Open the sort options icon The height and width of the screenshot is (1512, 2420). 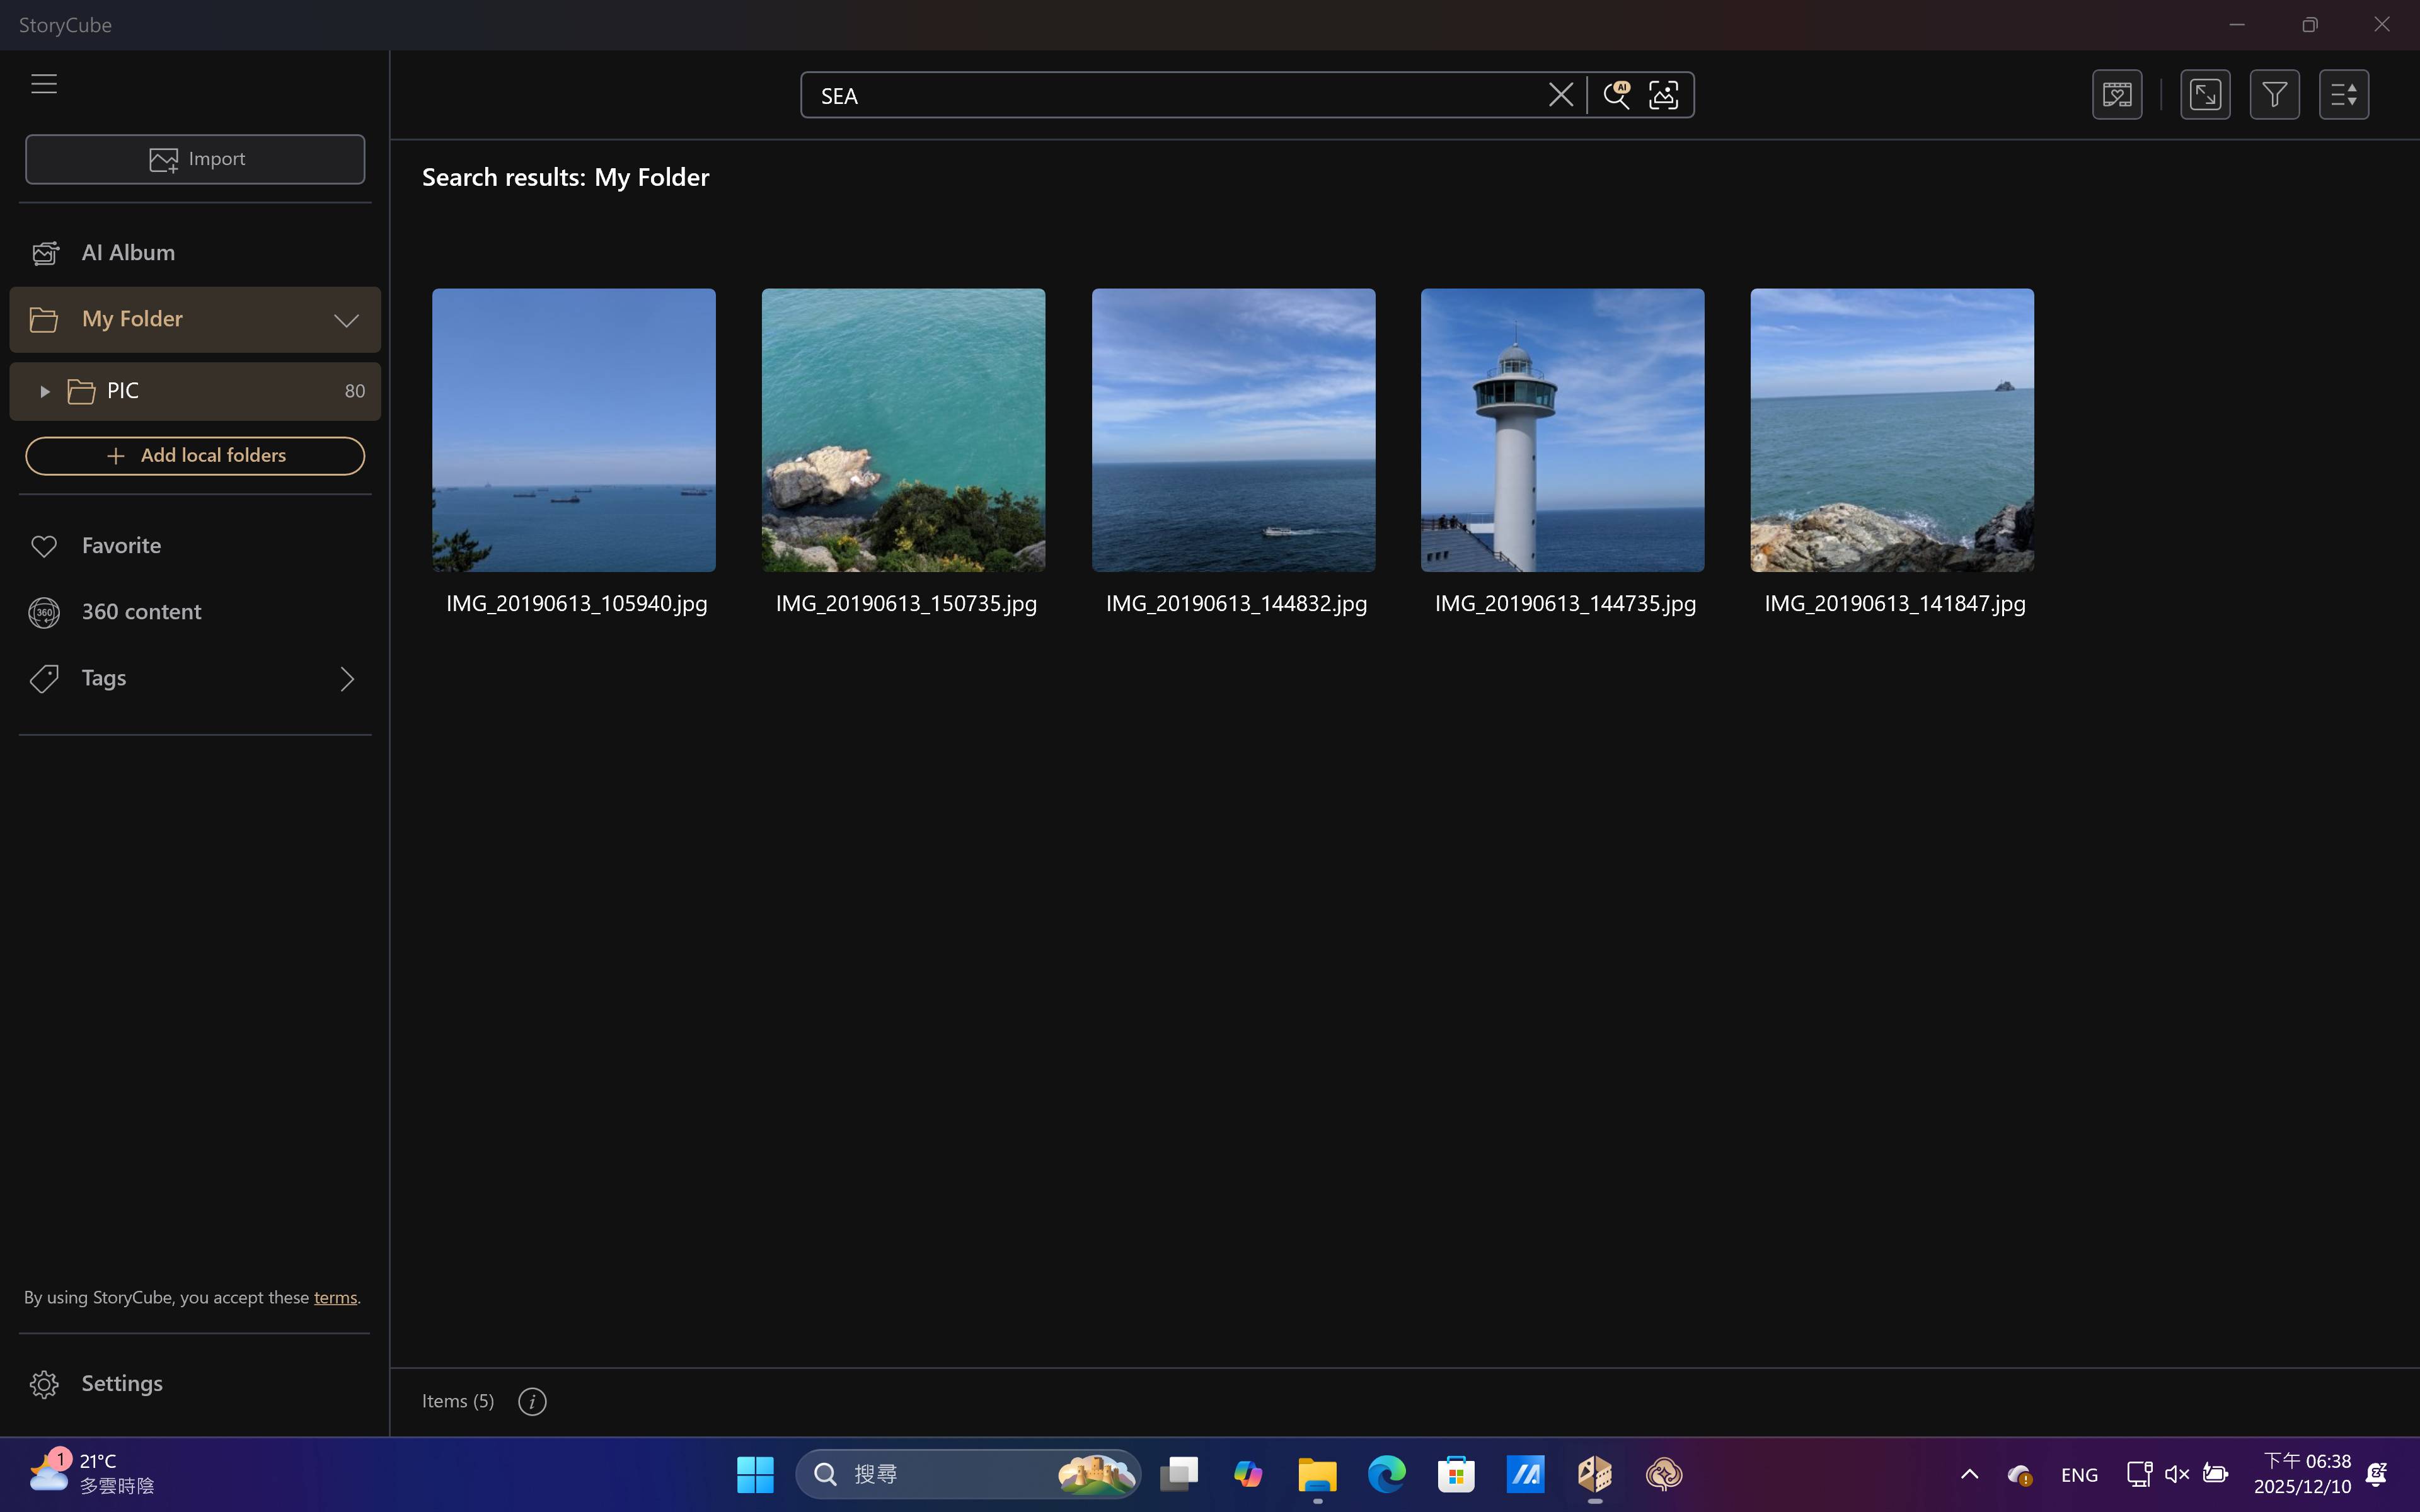pyautogui.click(x=2343, y=95)
